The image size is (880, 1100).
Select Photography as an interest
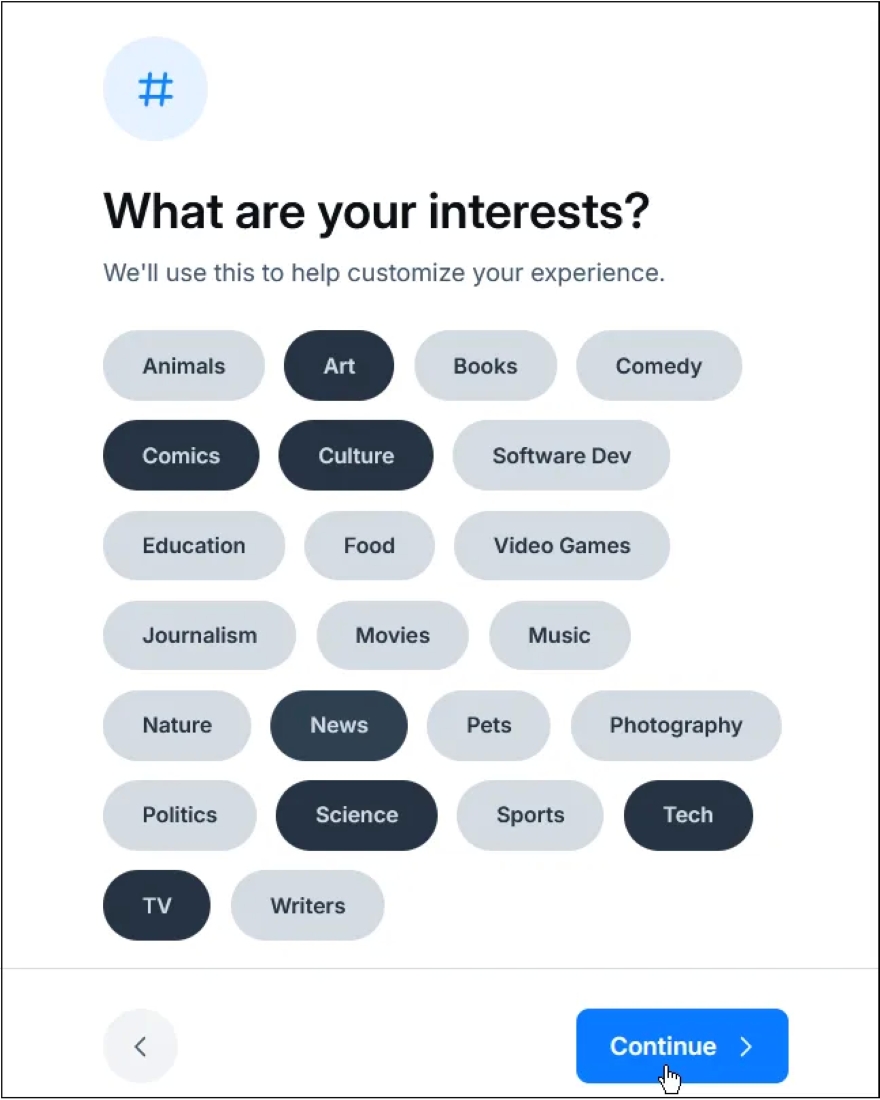[x=676, y=726]
